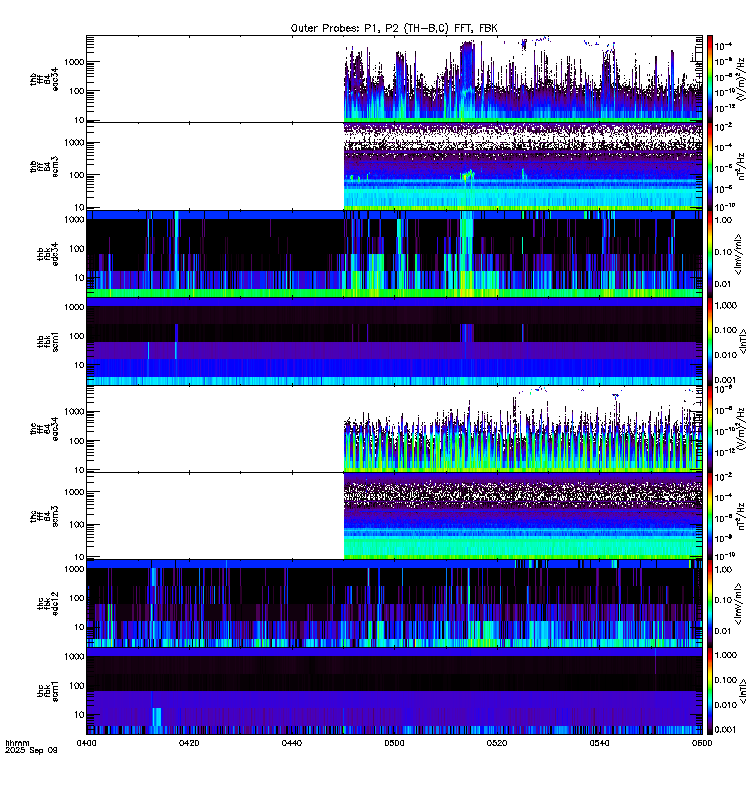The width and height of the screenshot is (750, 800).
Task: Click the 10 y-axis tick of thb fbk edc34 panel
Action: coord(79,278)
